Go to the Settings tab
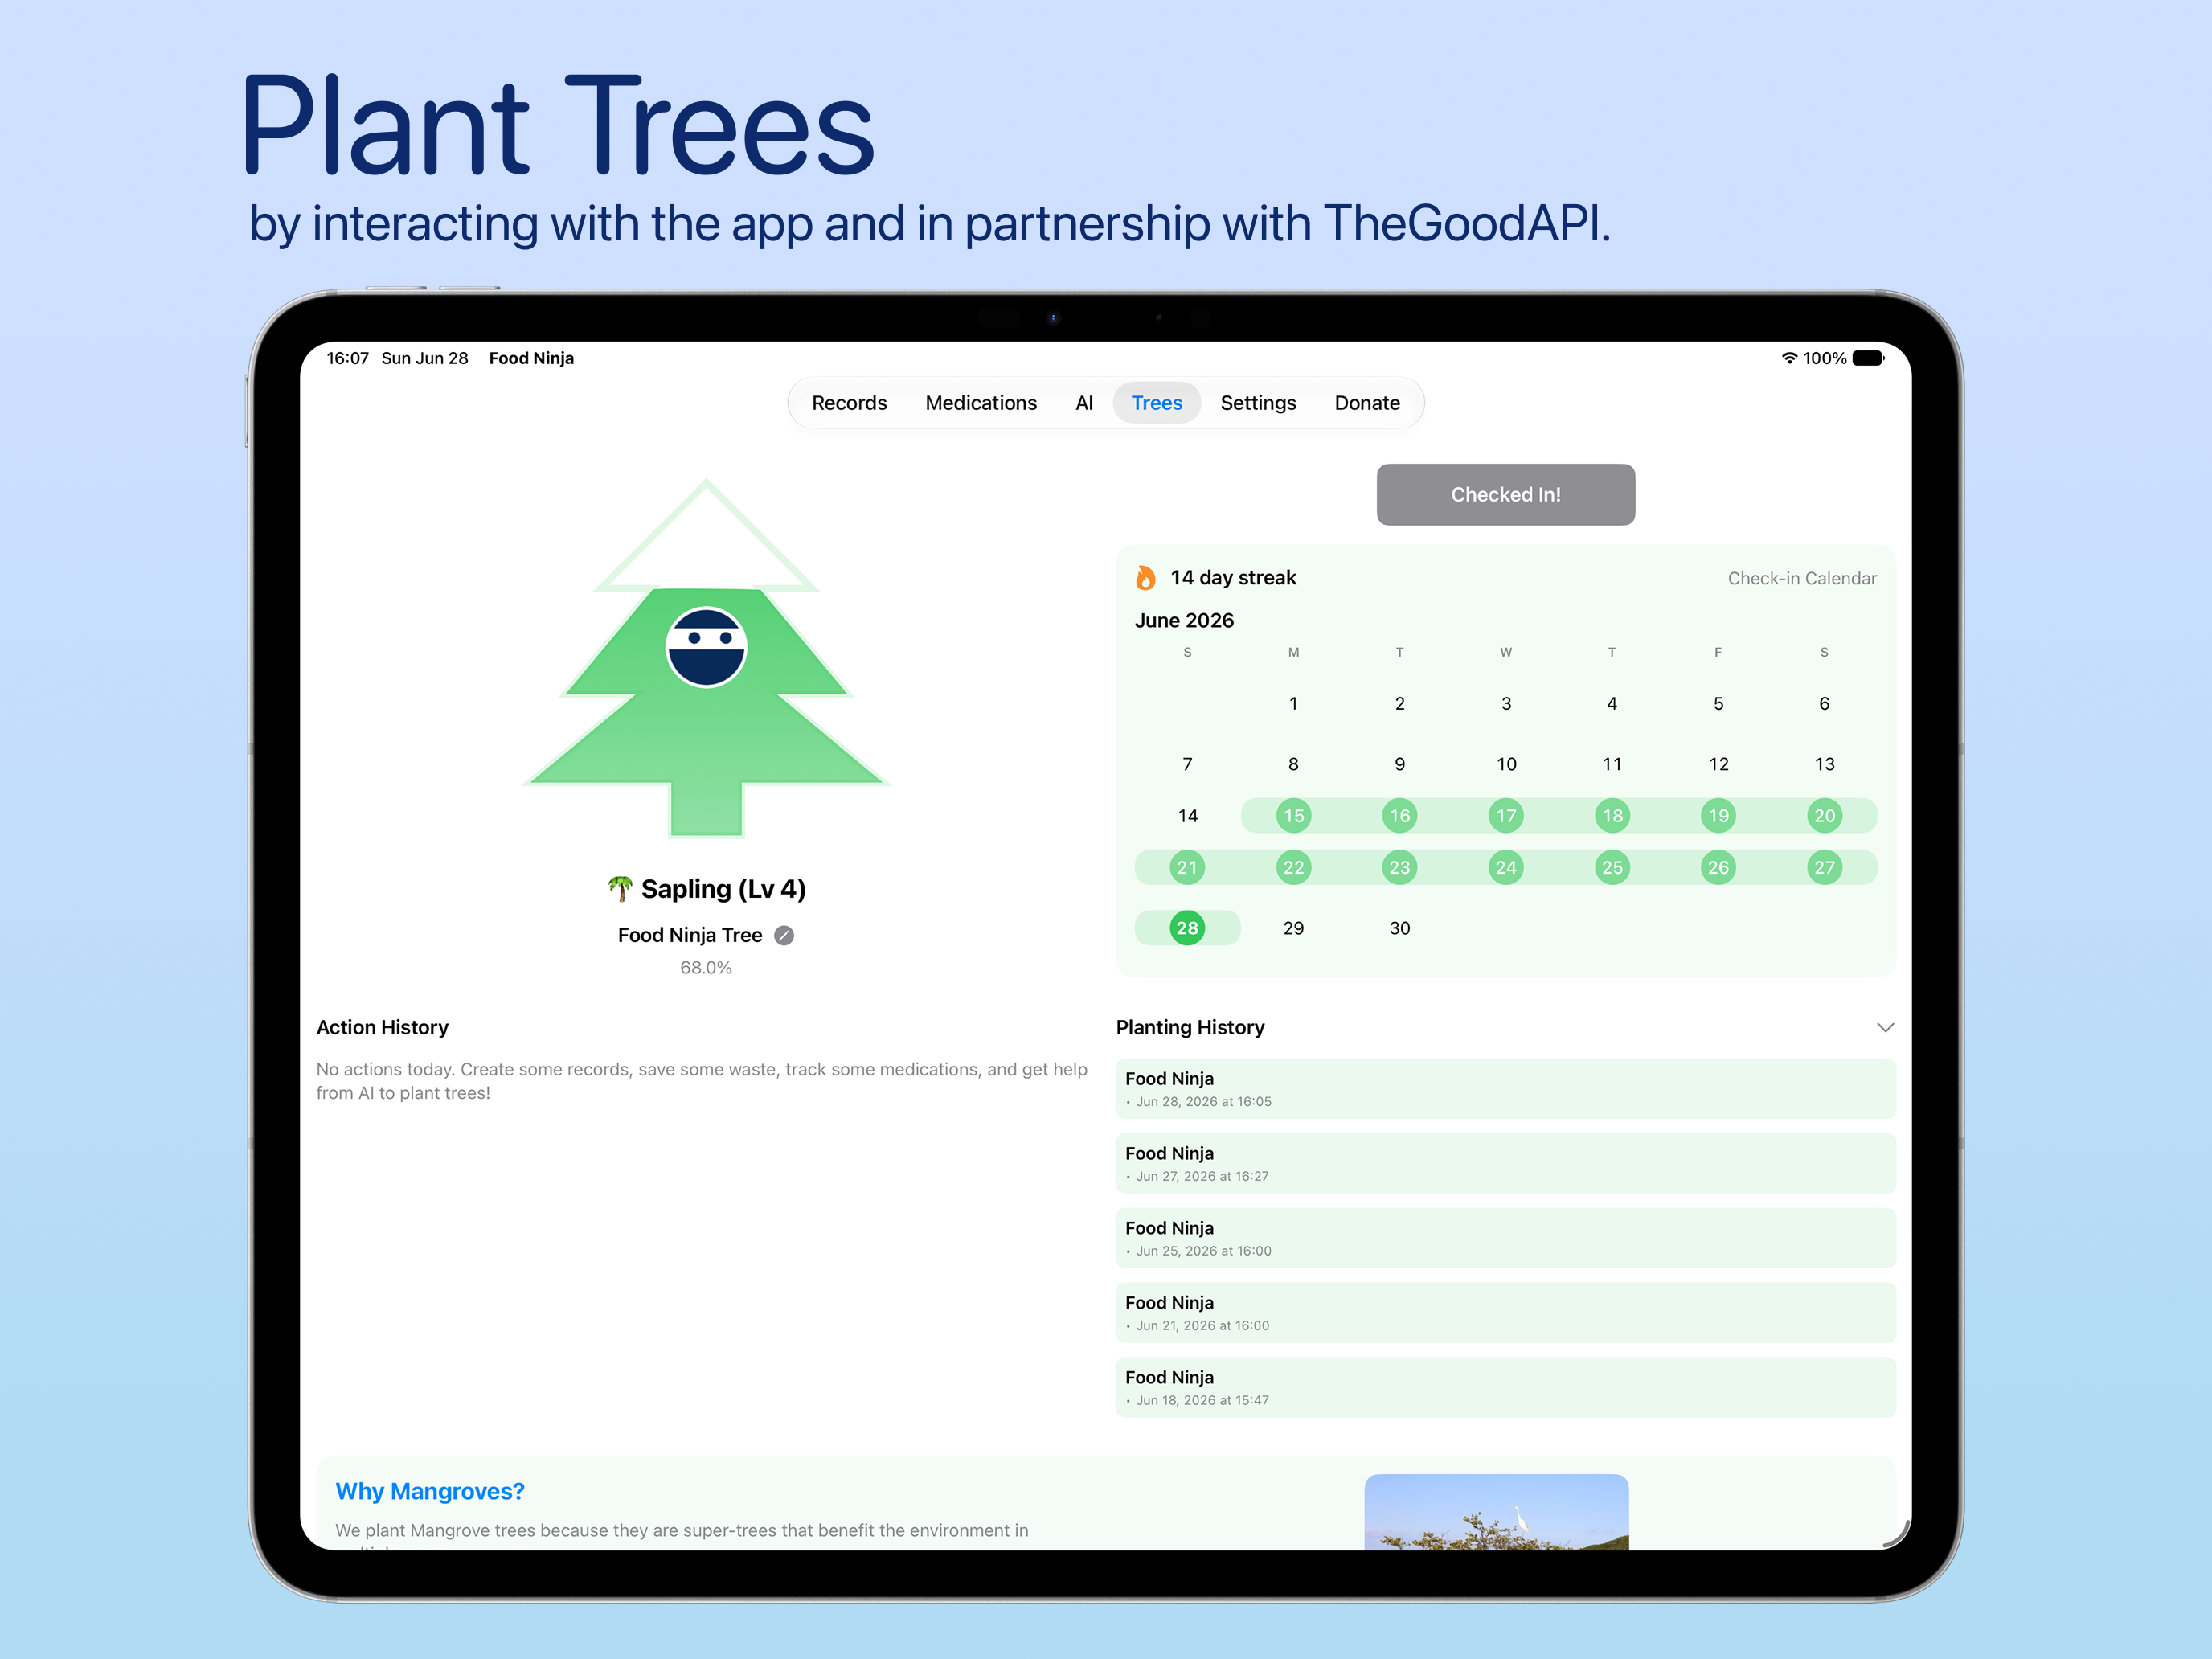The image size is (2212, 1659). [1258, 403]
